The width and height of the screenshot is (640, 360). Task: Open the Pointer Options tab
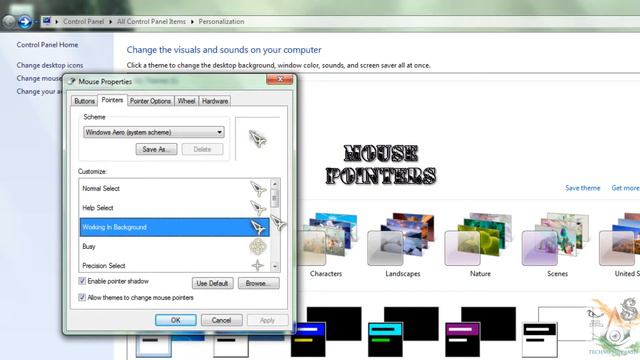pyautogui.click(x=150, y=101)
